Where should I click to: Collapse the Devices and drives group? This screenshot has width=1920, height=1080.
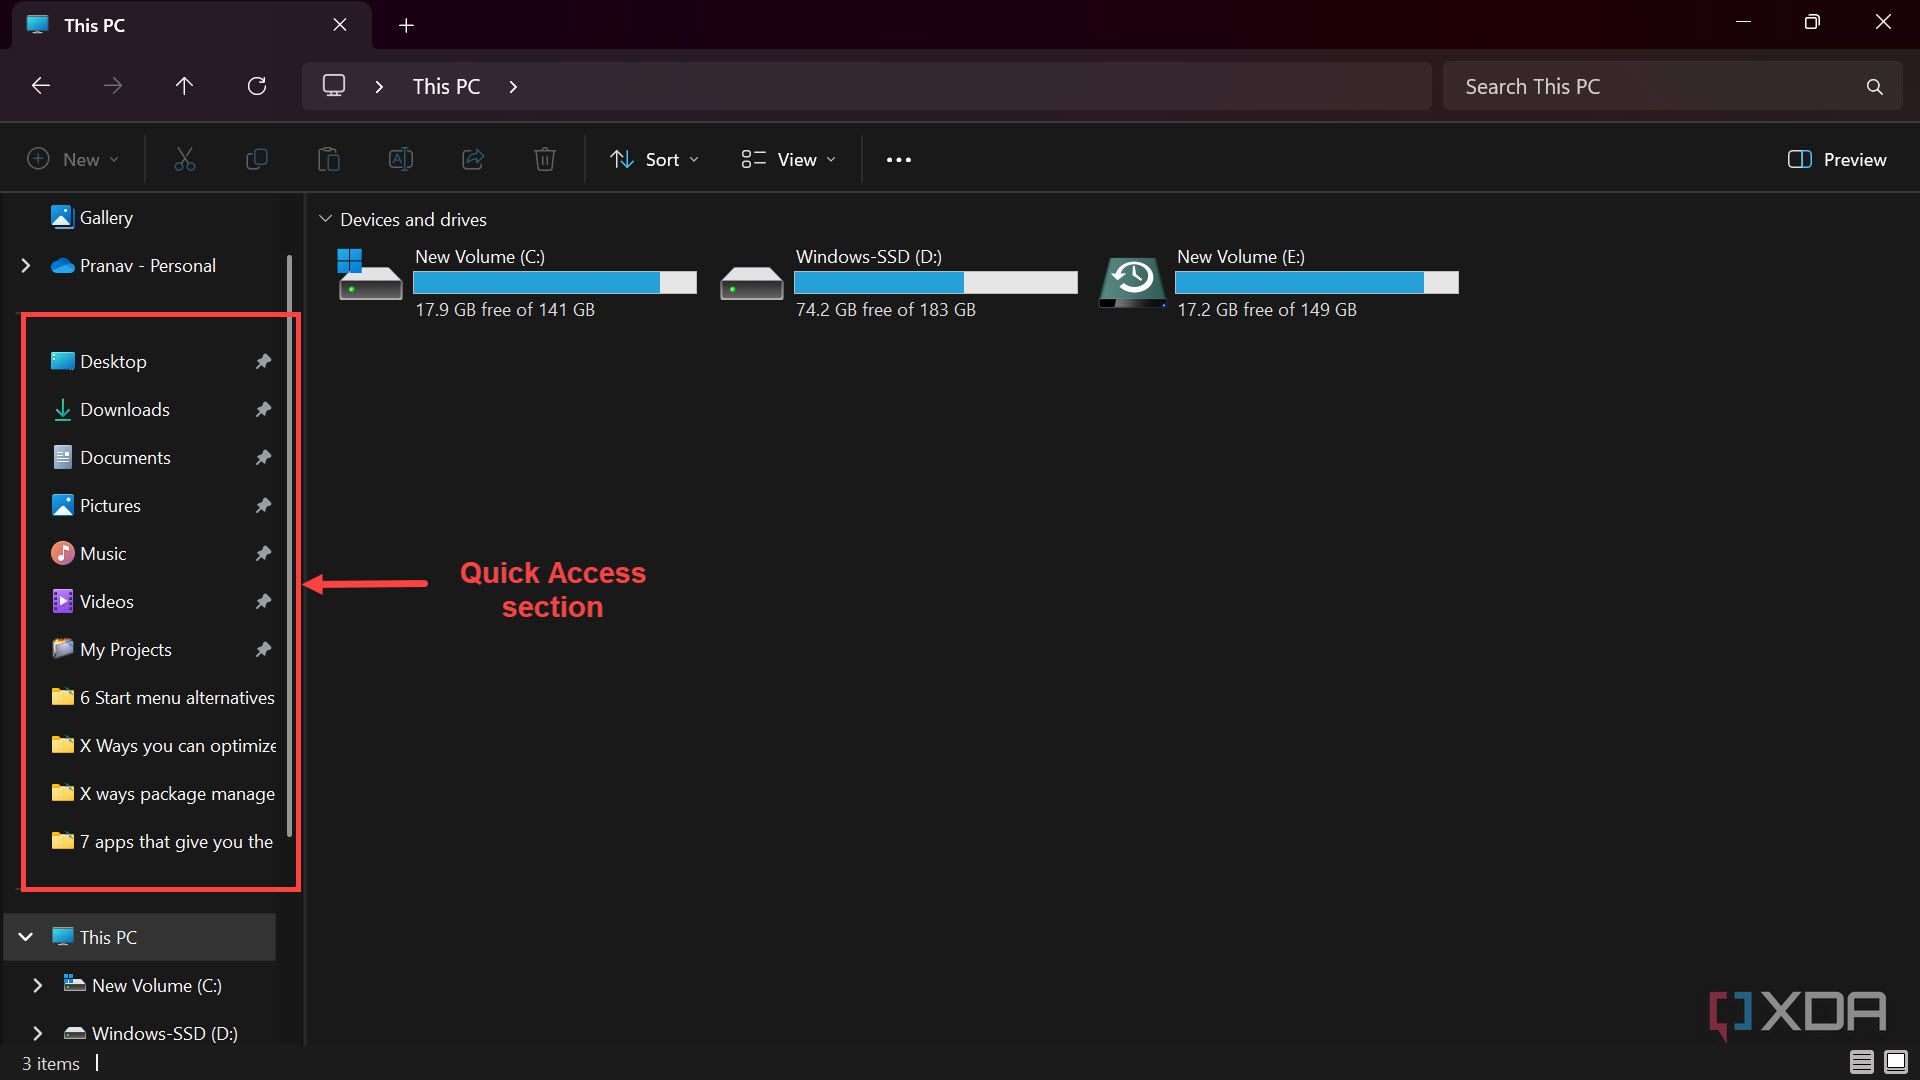tap(325, 219)
